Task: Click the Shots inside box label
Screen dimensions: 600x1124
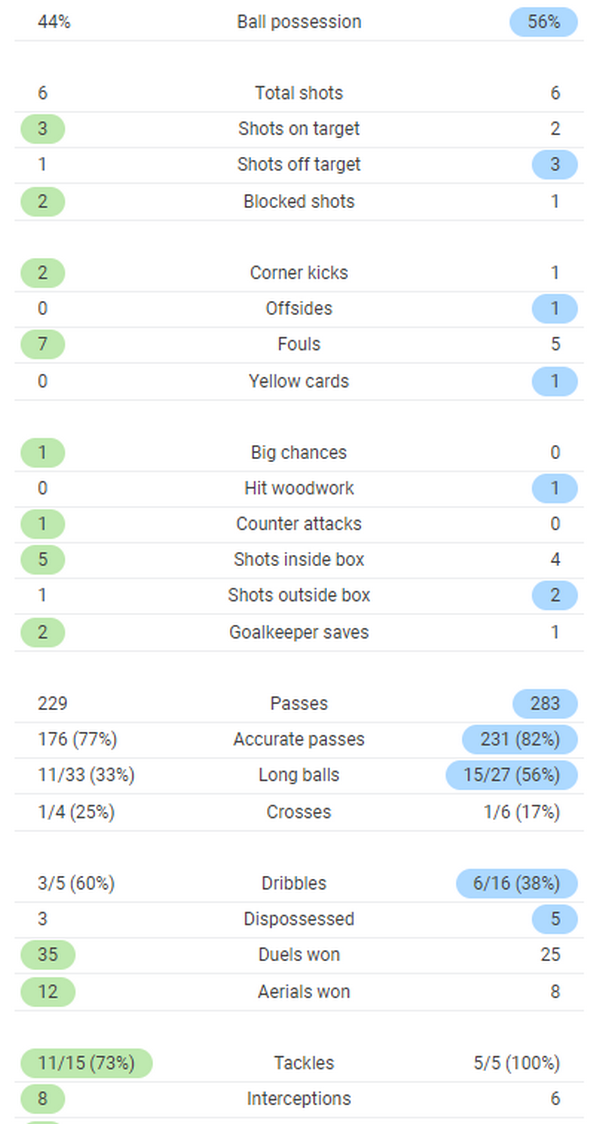Action: 299,560
